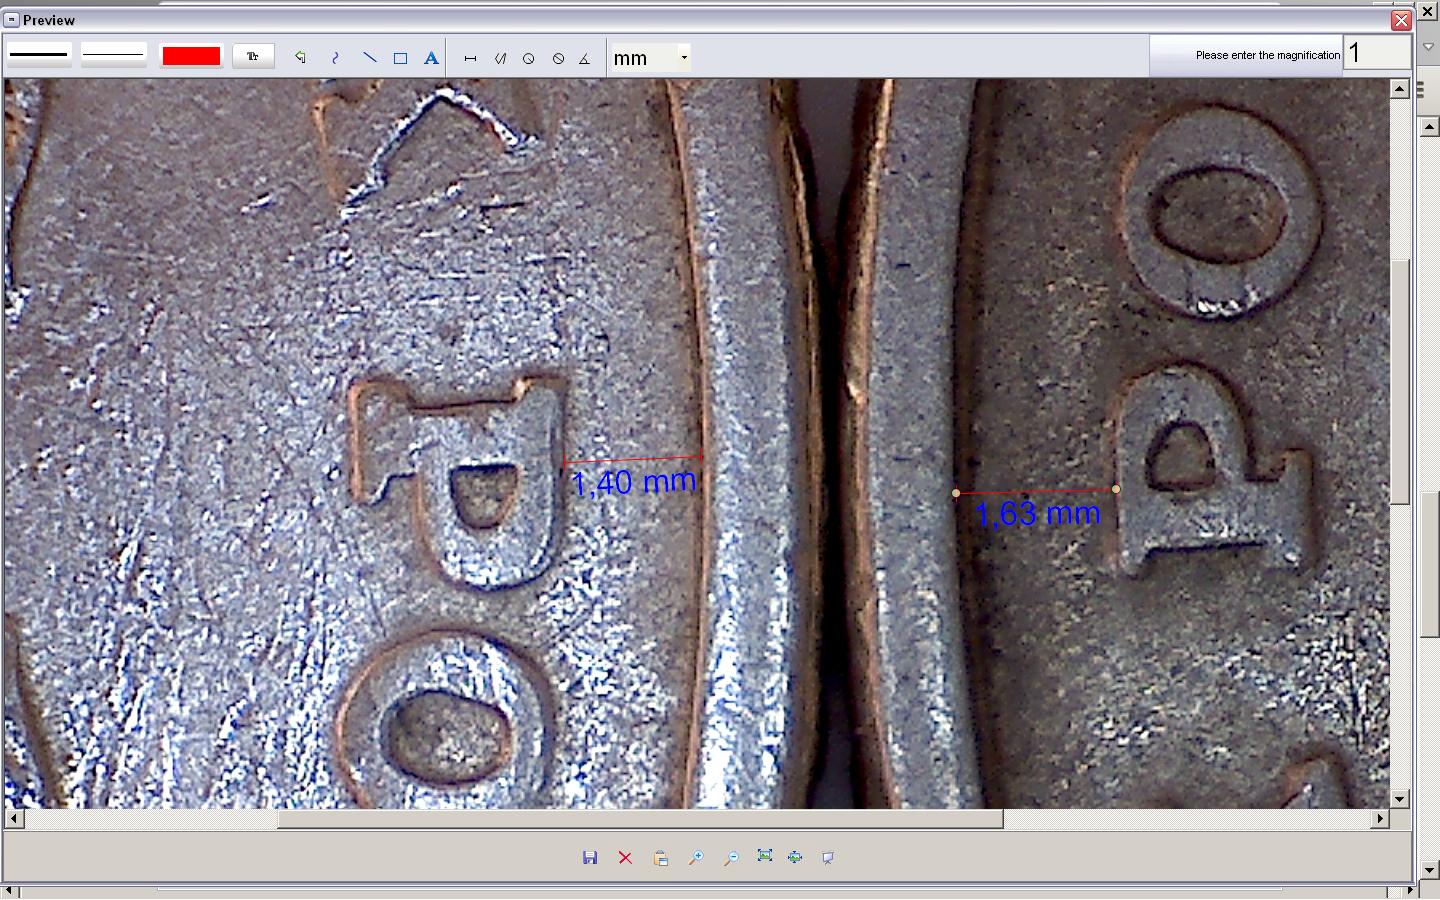Select the straight line drawing tool
1440x900 pixels.
tap(369, 58)
